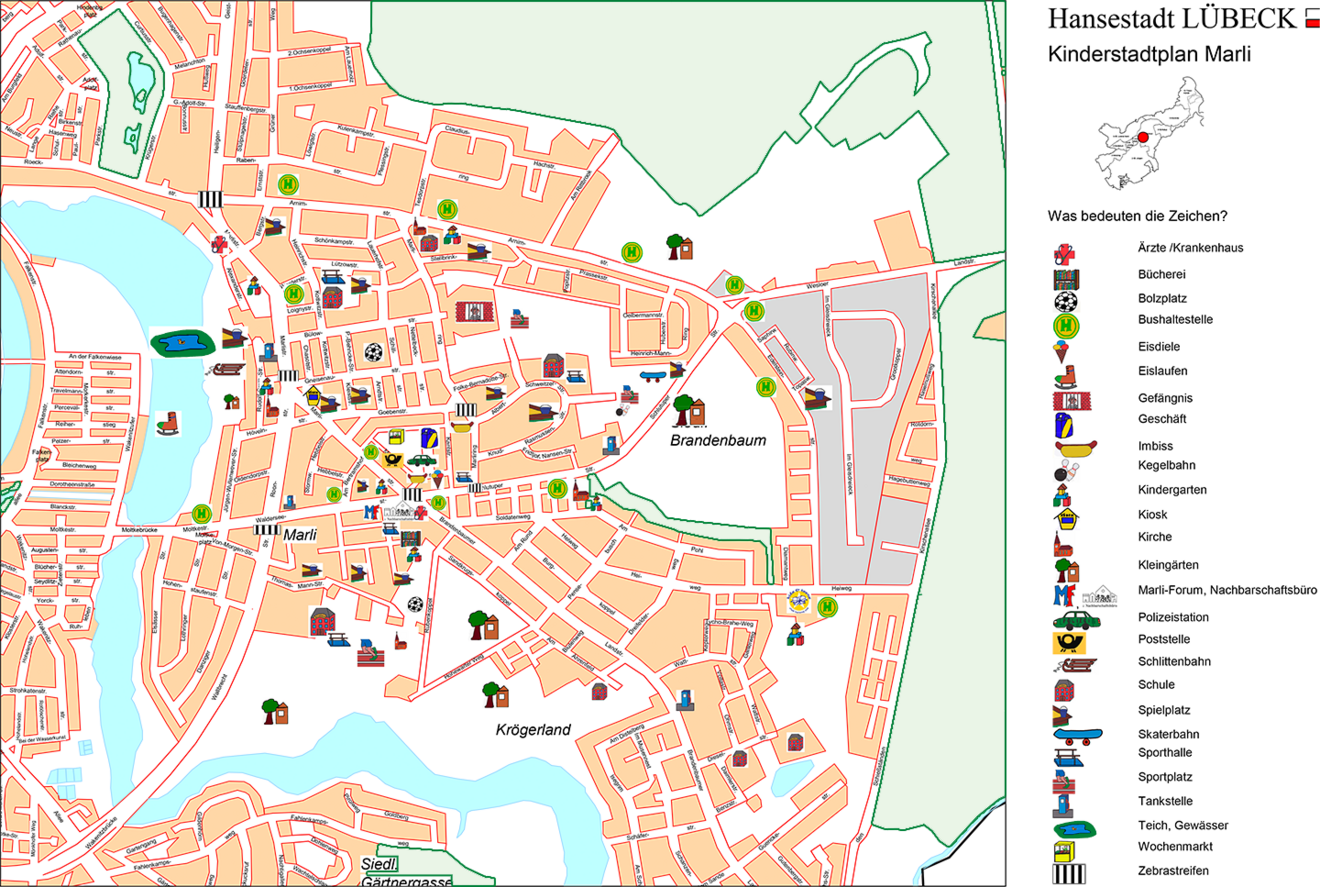
Task: Click the Krögerland district label
Action: tap(533, 730)
